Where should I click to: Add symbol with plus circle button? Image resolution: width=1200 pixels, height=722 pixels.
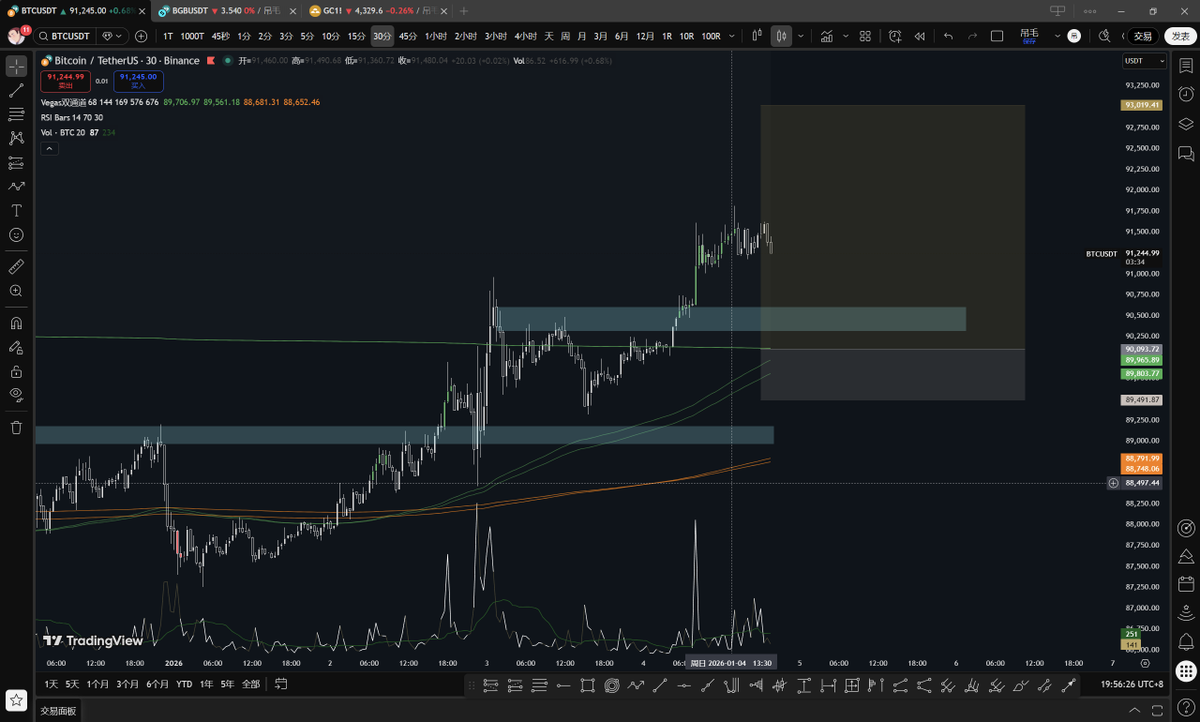pos(141,36)
